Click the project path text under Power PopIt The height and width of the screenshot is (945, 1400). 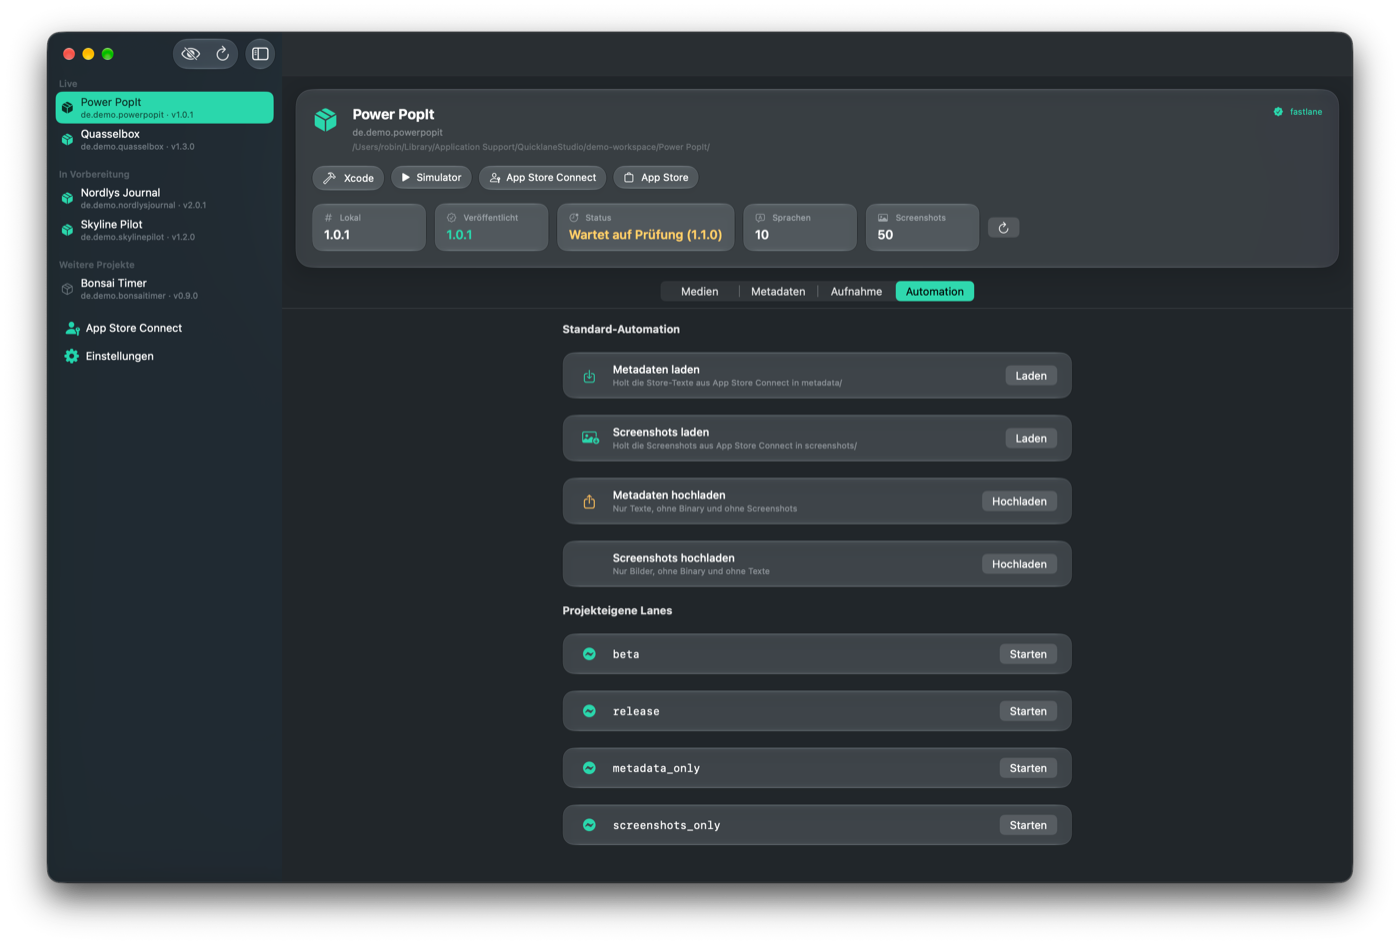click(531, 147)
